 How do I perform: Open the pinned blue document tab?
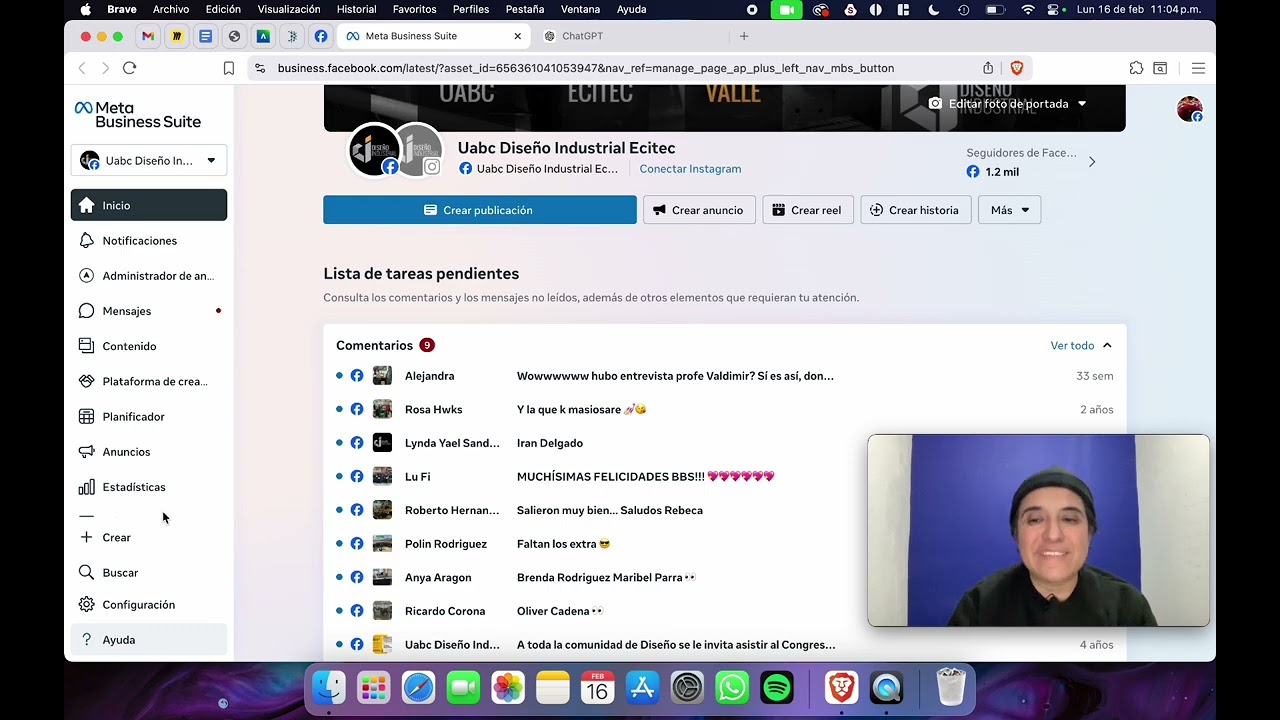tap(205, 36)
